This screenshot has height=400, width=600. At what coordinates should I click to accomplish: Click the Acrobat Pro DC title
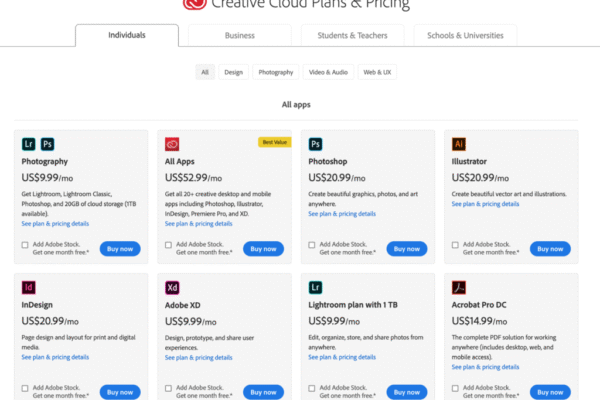[x=479, y=305]
